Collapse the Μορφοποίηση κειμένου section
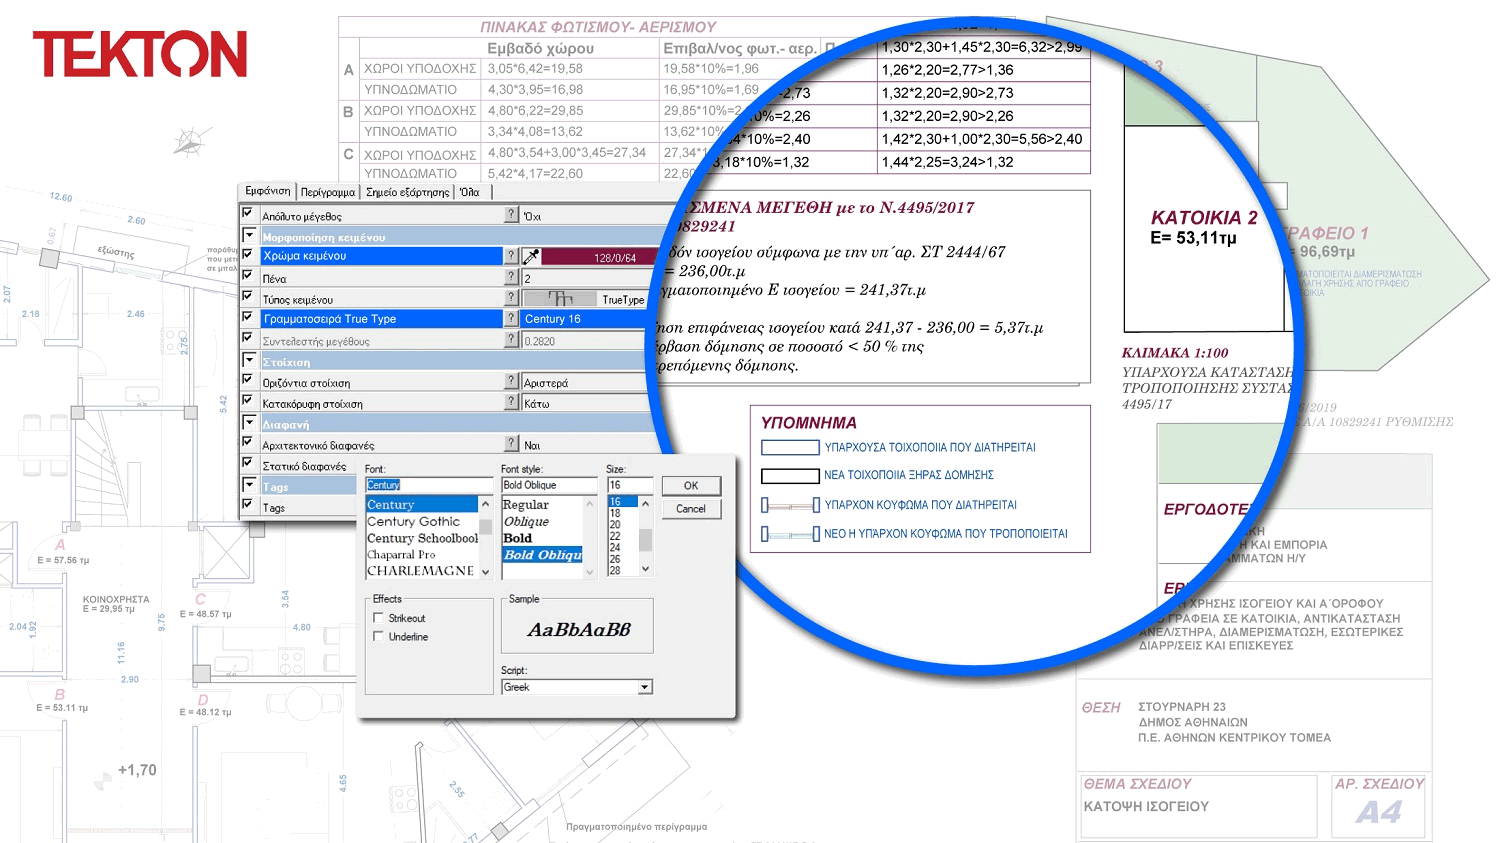Viewport: 1500px width, 843px height. (248, 235)
